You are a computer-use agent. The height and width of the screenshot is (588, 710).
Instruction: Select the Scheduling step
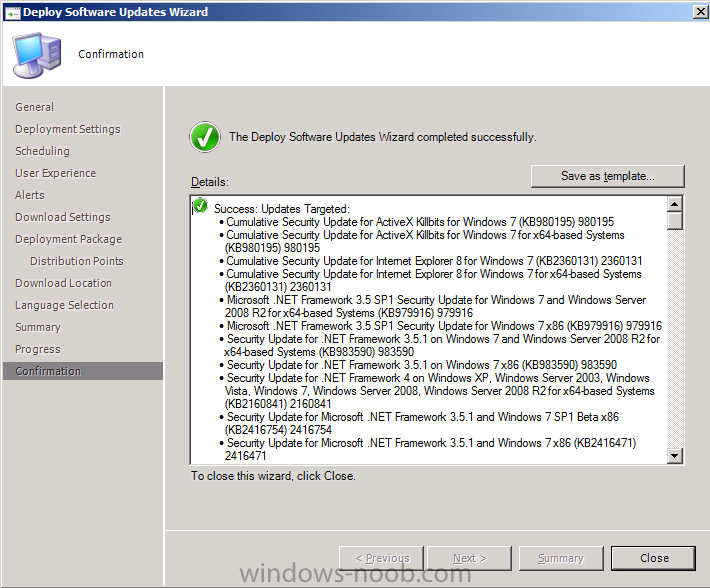(x=43, y=151)
